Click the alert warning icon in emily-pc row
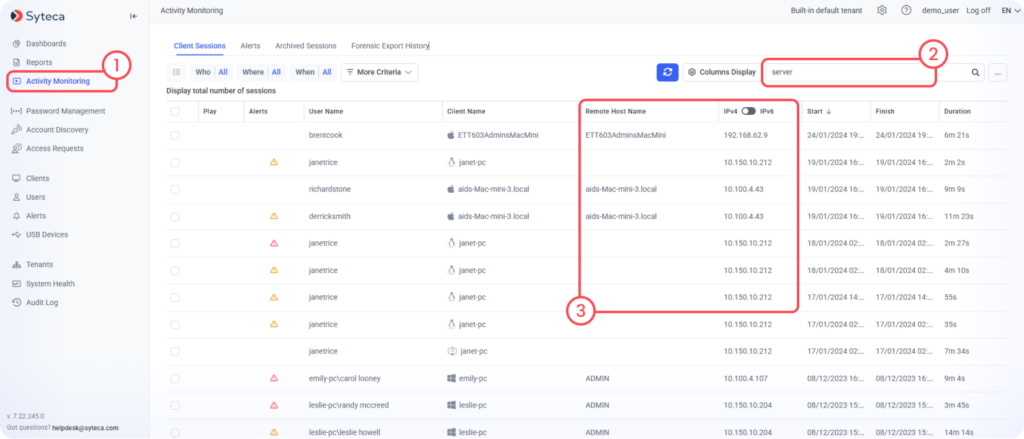1024x439 pixels. (x=273, y=378)
